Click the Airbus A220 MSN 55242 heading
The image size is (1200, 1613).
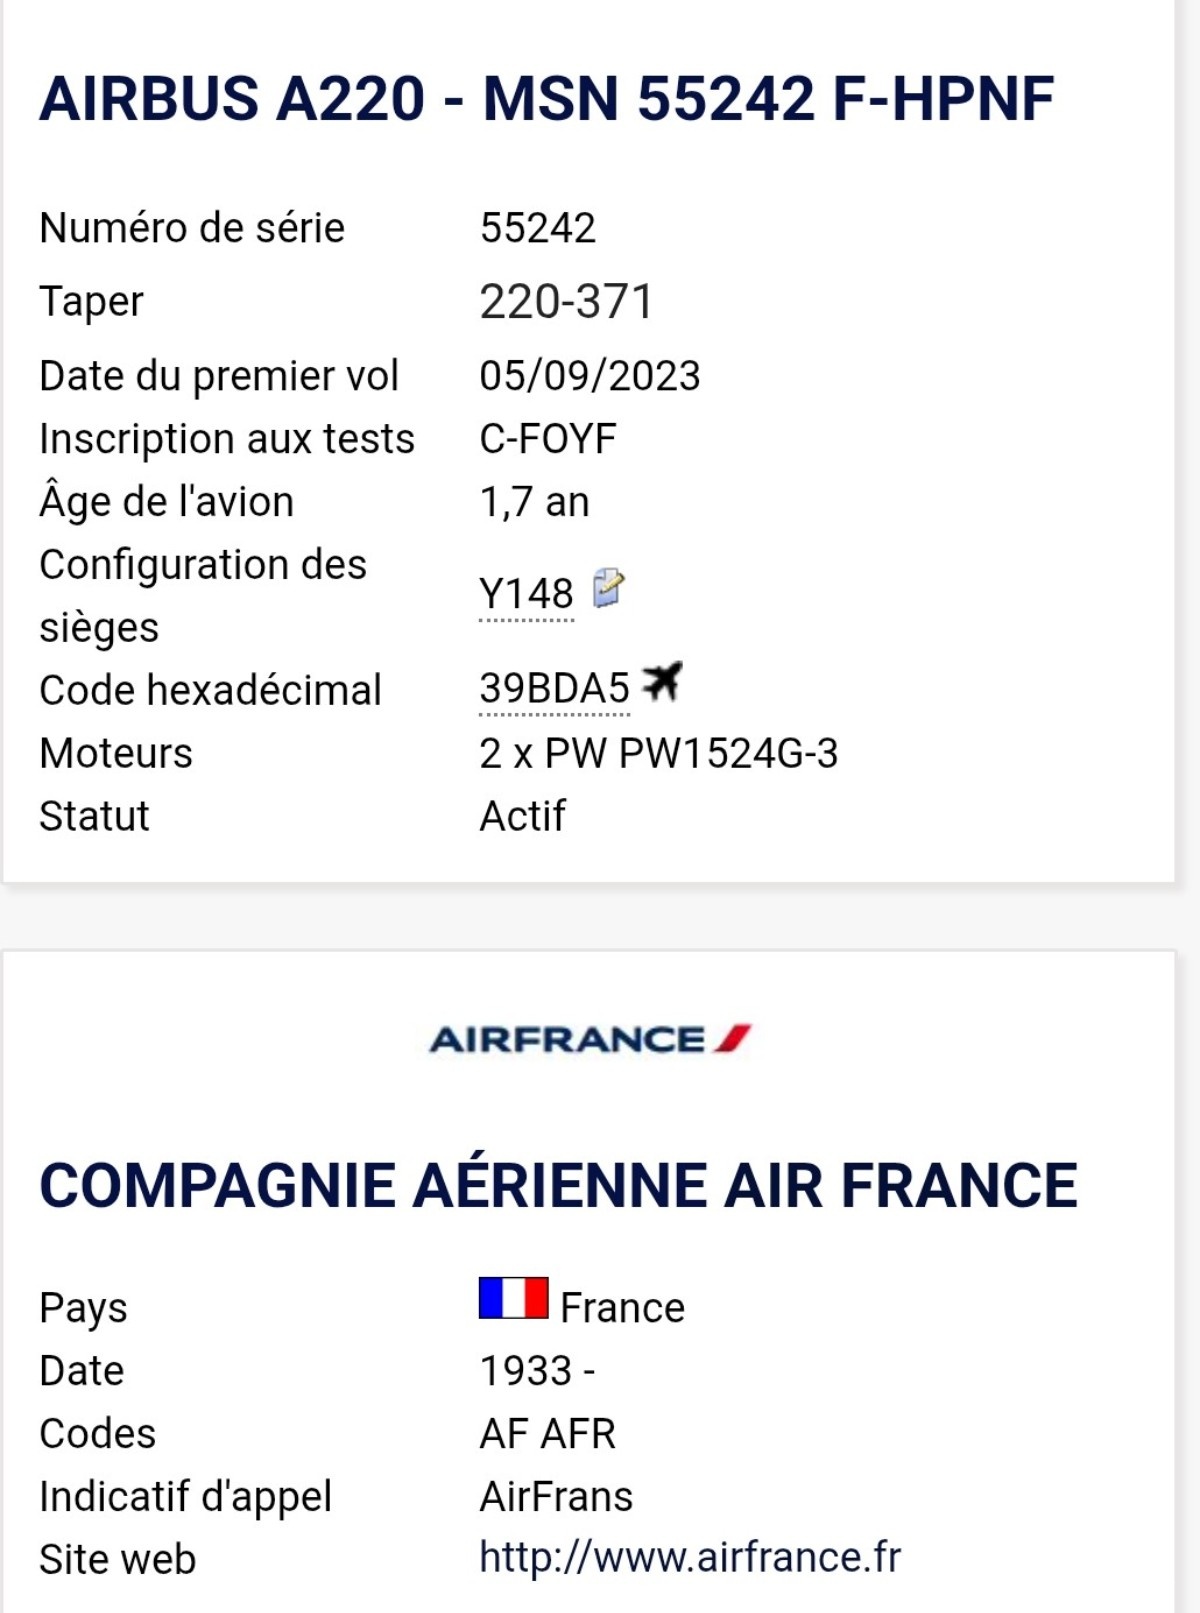point(546,99)
